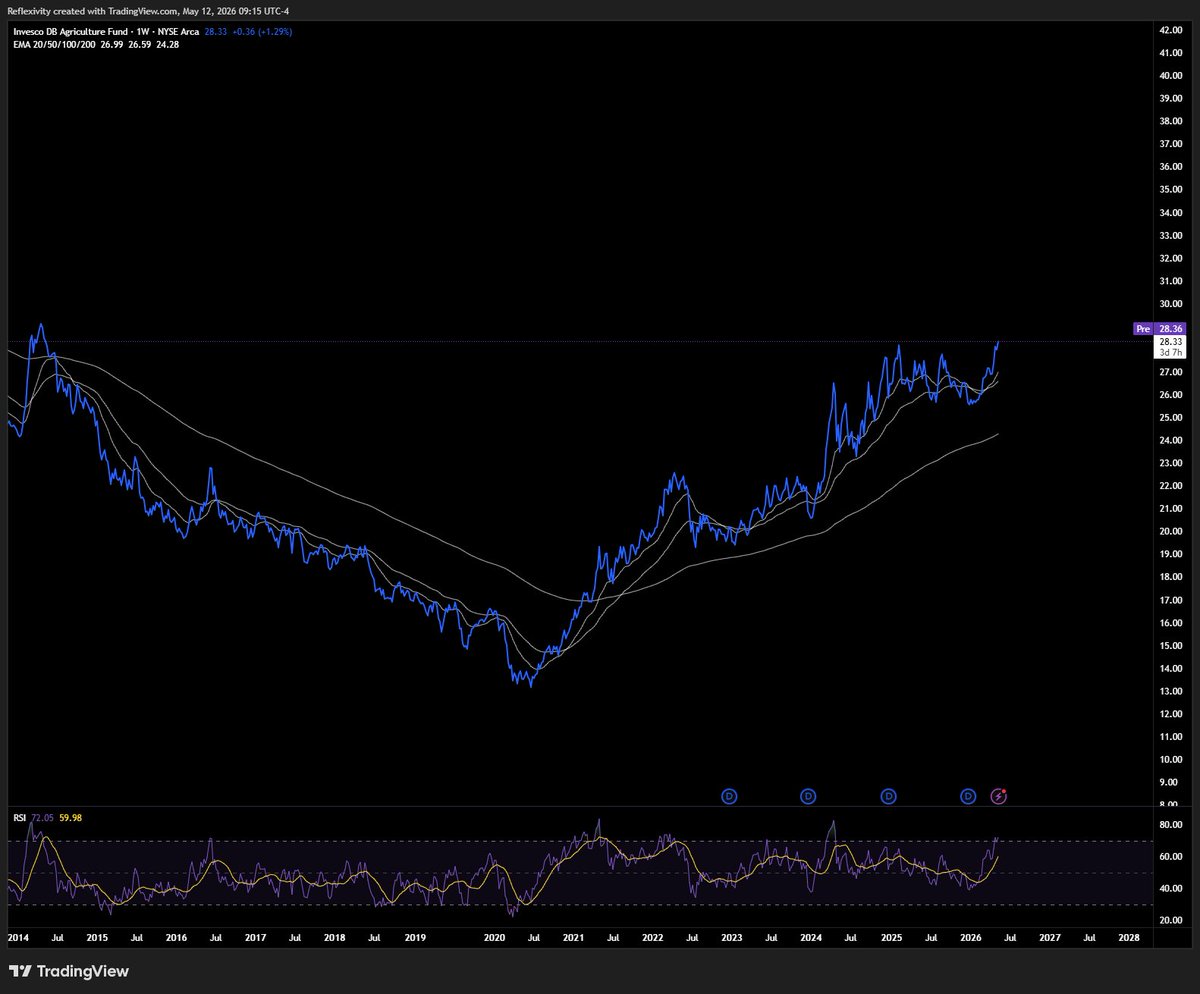Click the dividend marker nearest the 2026 label
This screenshot has height=994, width=1200.
coord(968,796)
